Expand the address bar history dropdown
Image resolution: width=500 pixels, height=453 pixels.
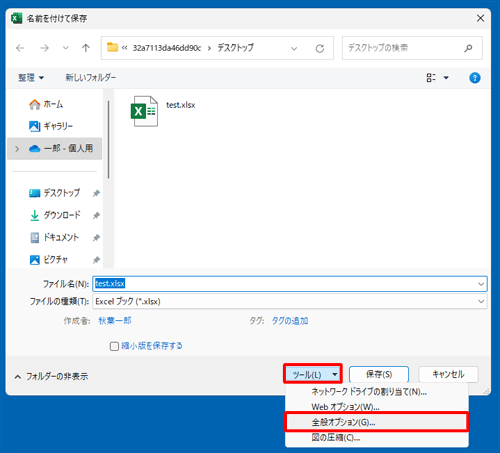coord(294,49)
